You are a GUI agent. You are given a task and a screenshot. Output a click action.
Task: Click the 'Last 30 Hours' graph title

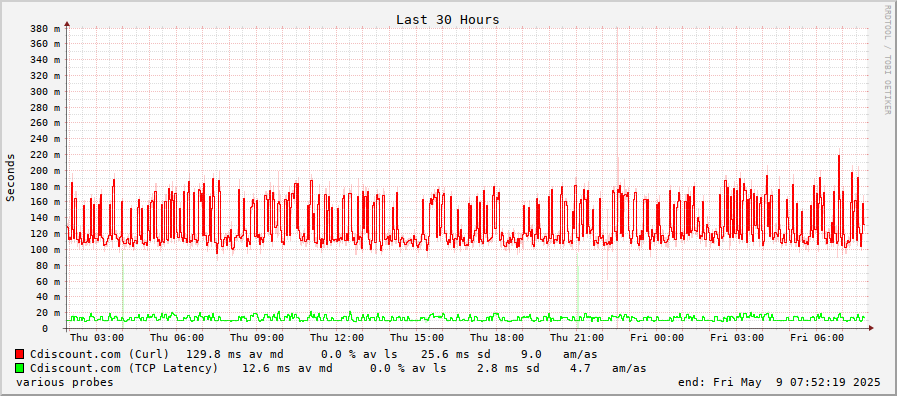pos(448,20)
